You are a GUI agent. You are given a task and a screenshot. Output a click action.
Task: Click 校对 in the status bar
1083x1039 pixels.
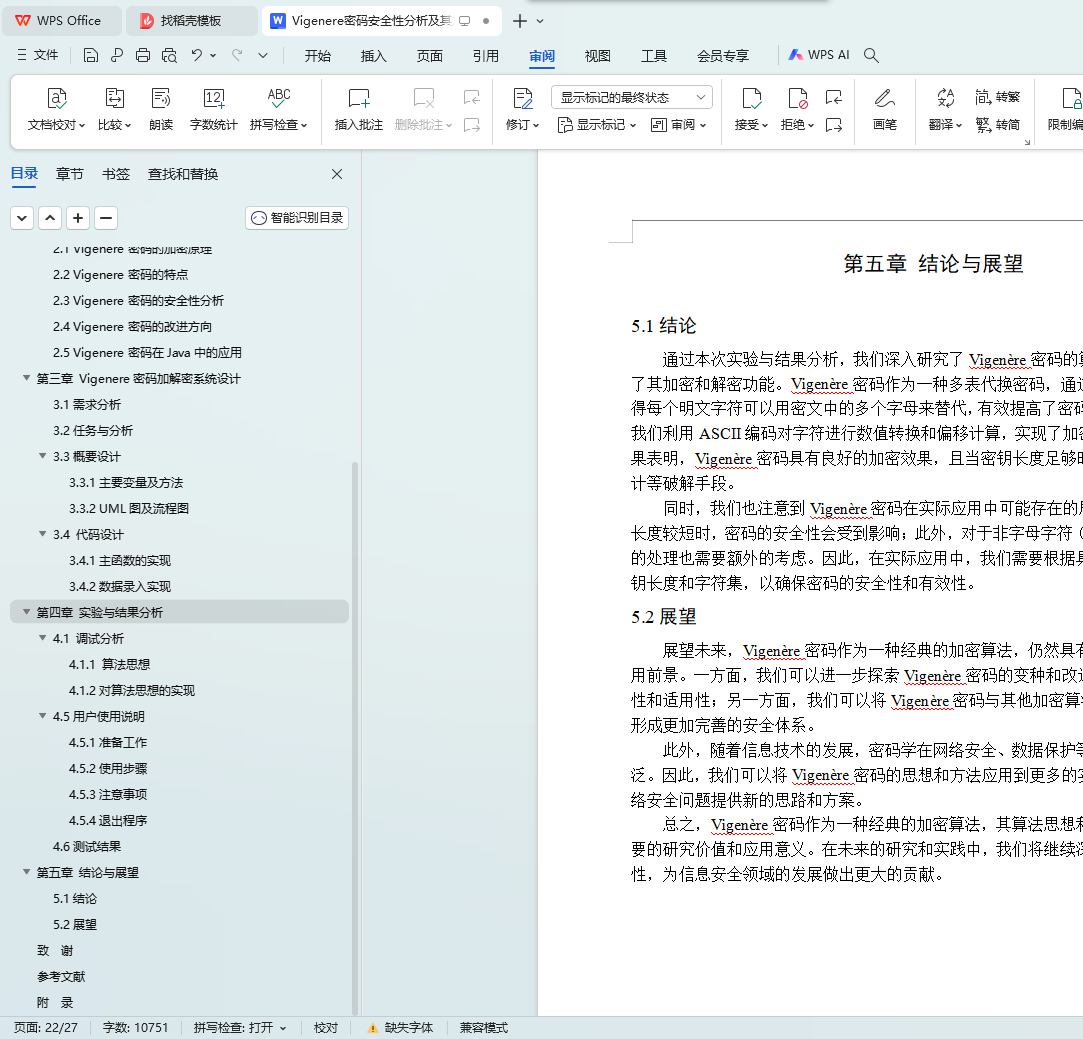(x=326, y=1028)
